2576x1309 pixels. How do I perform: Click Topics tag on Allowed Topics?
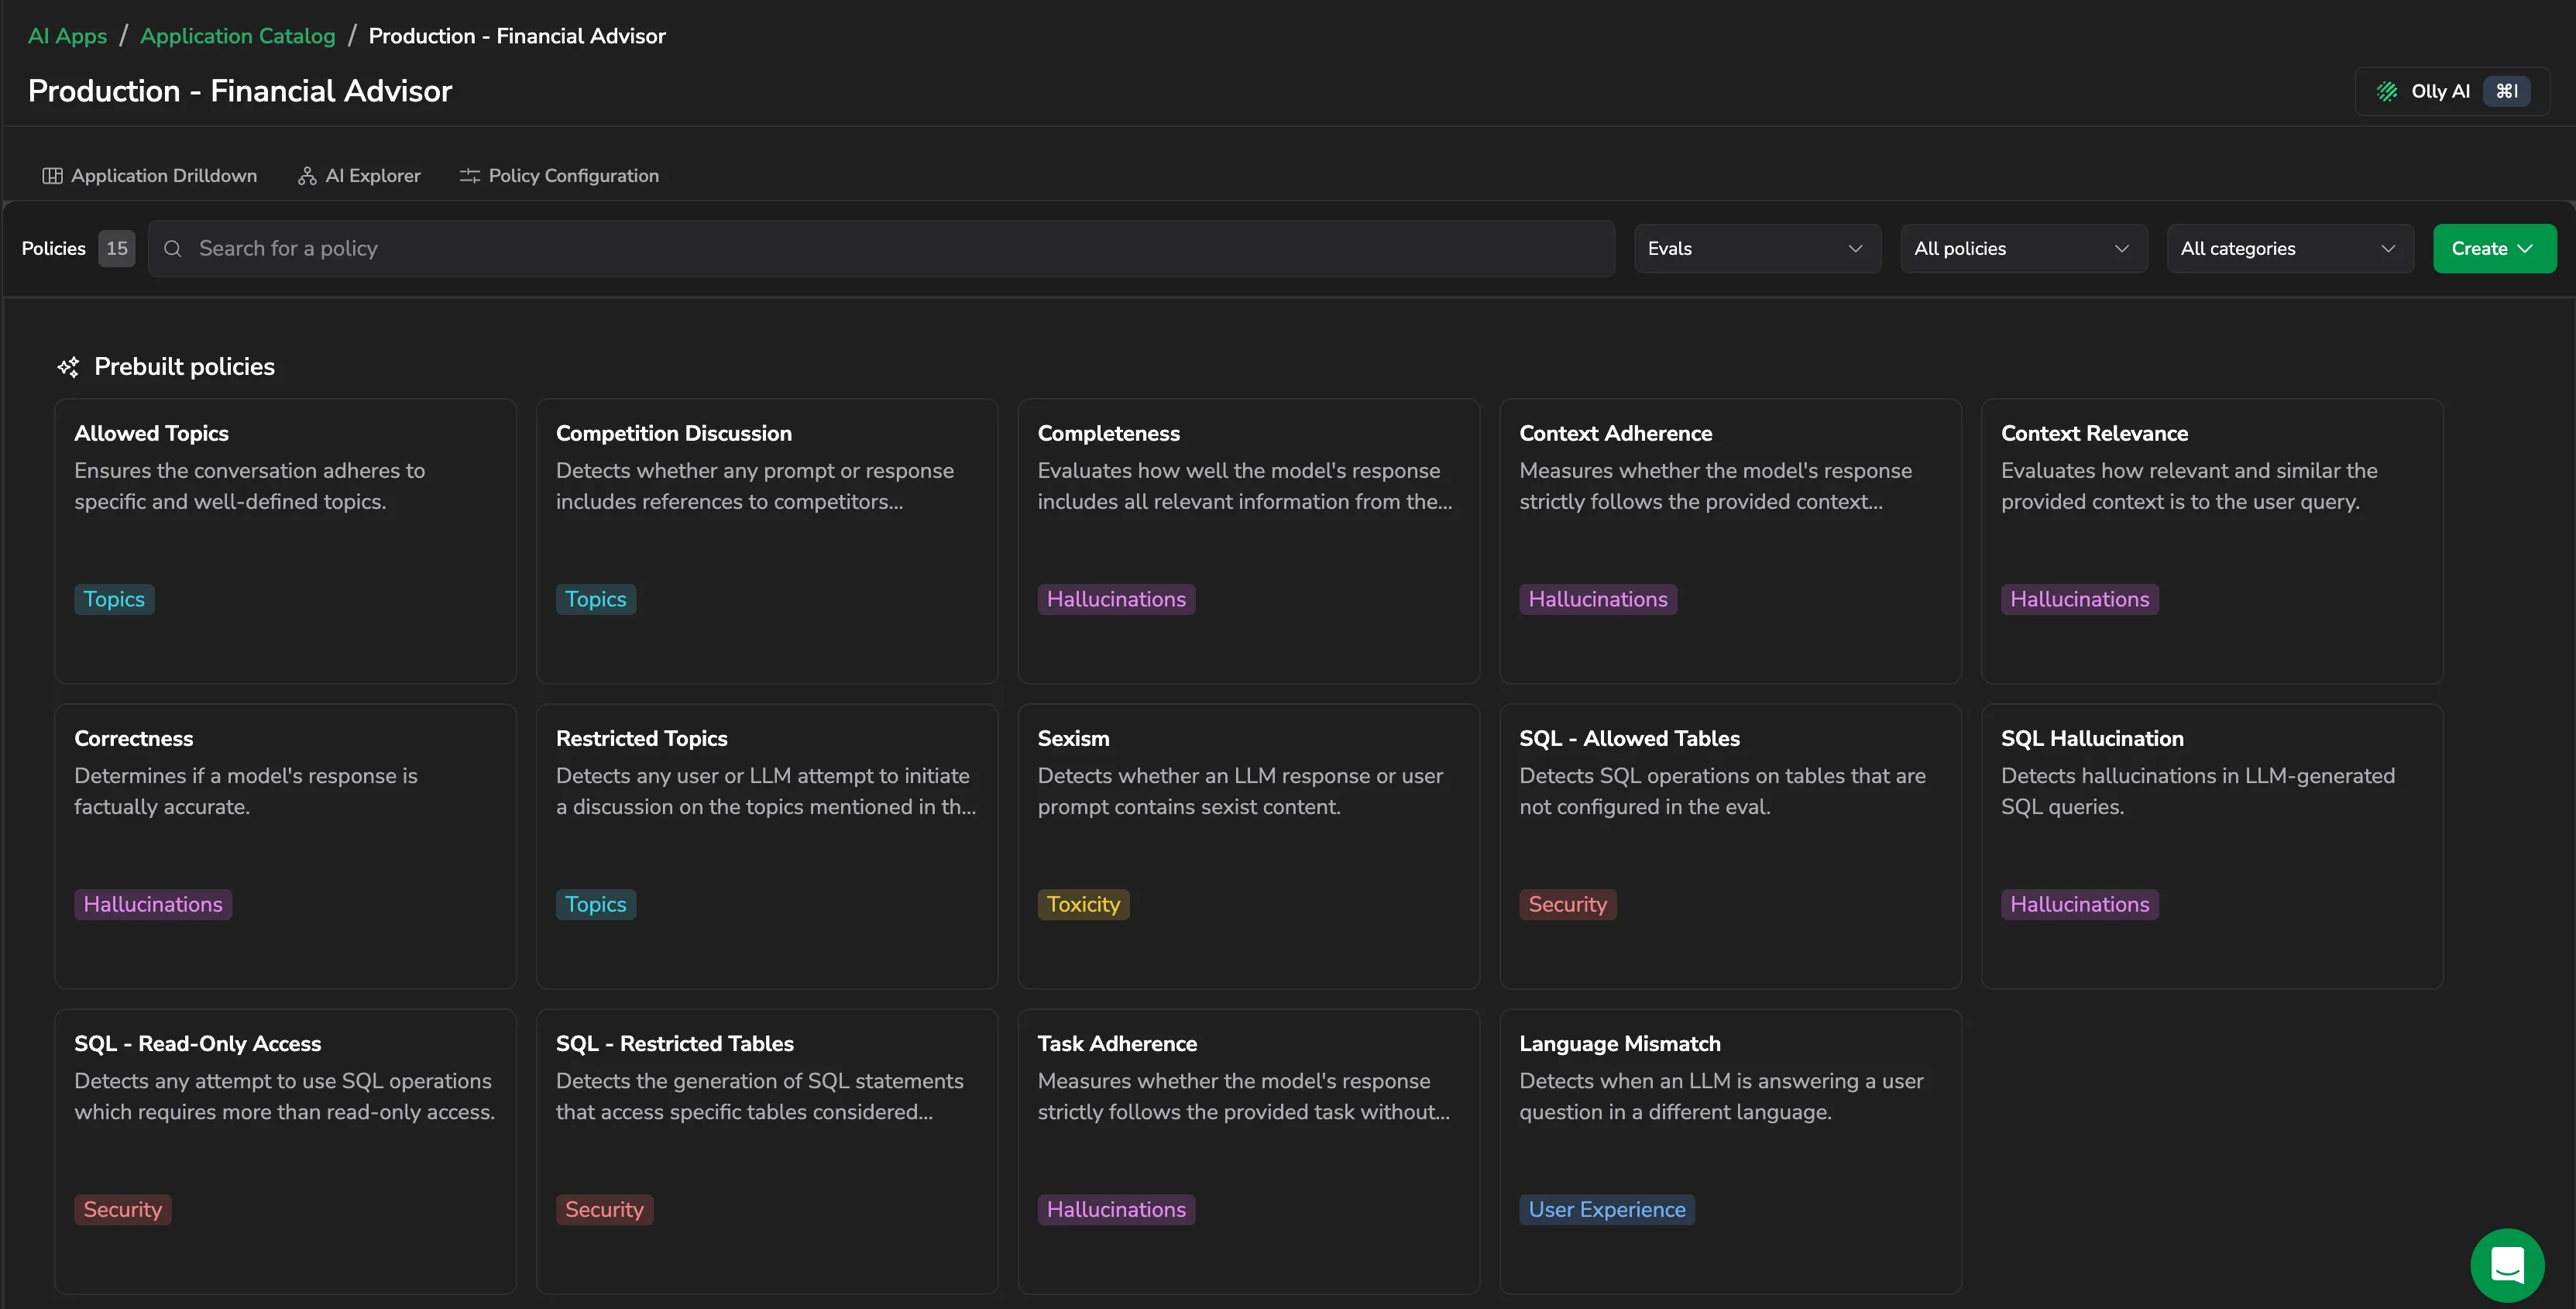click(x=114, y=600)
